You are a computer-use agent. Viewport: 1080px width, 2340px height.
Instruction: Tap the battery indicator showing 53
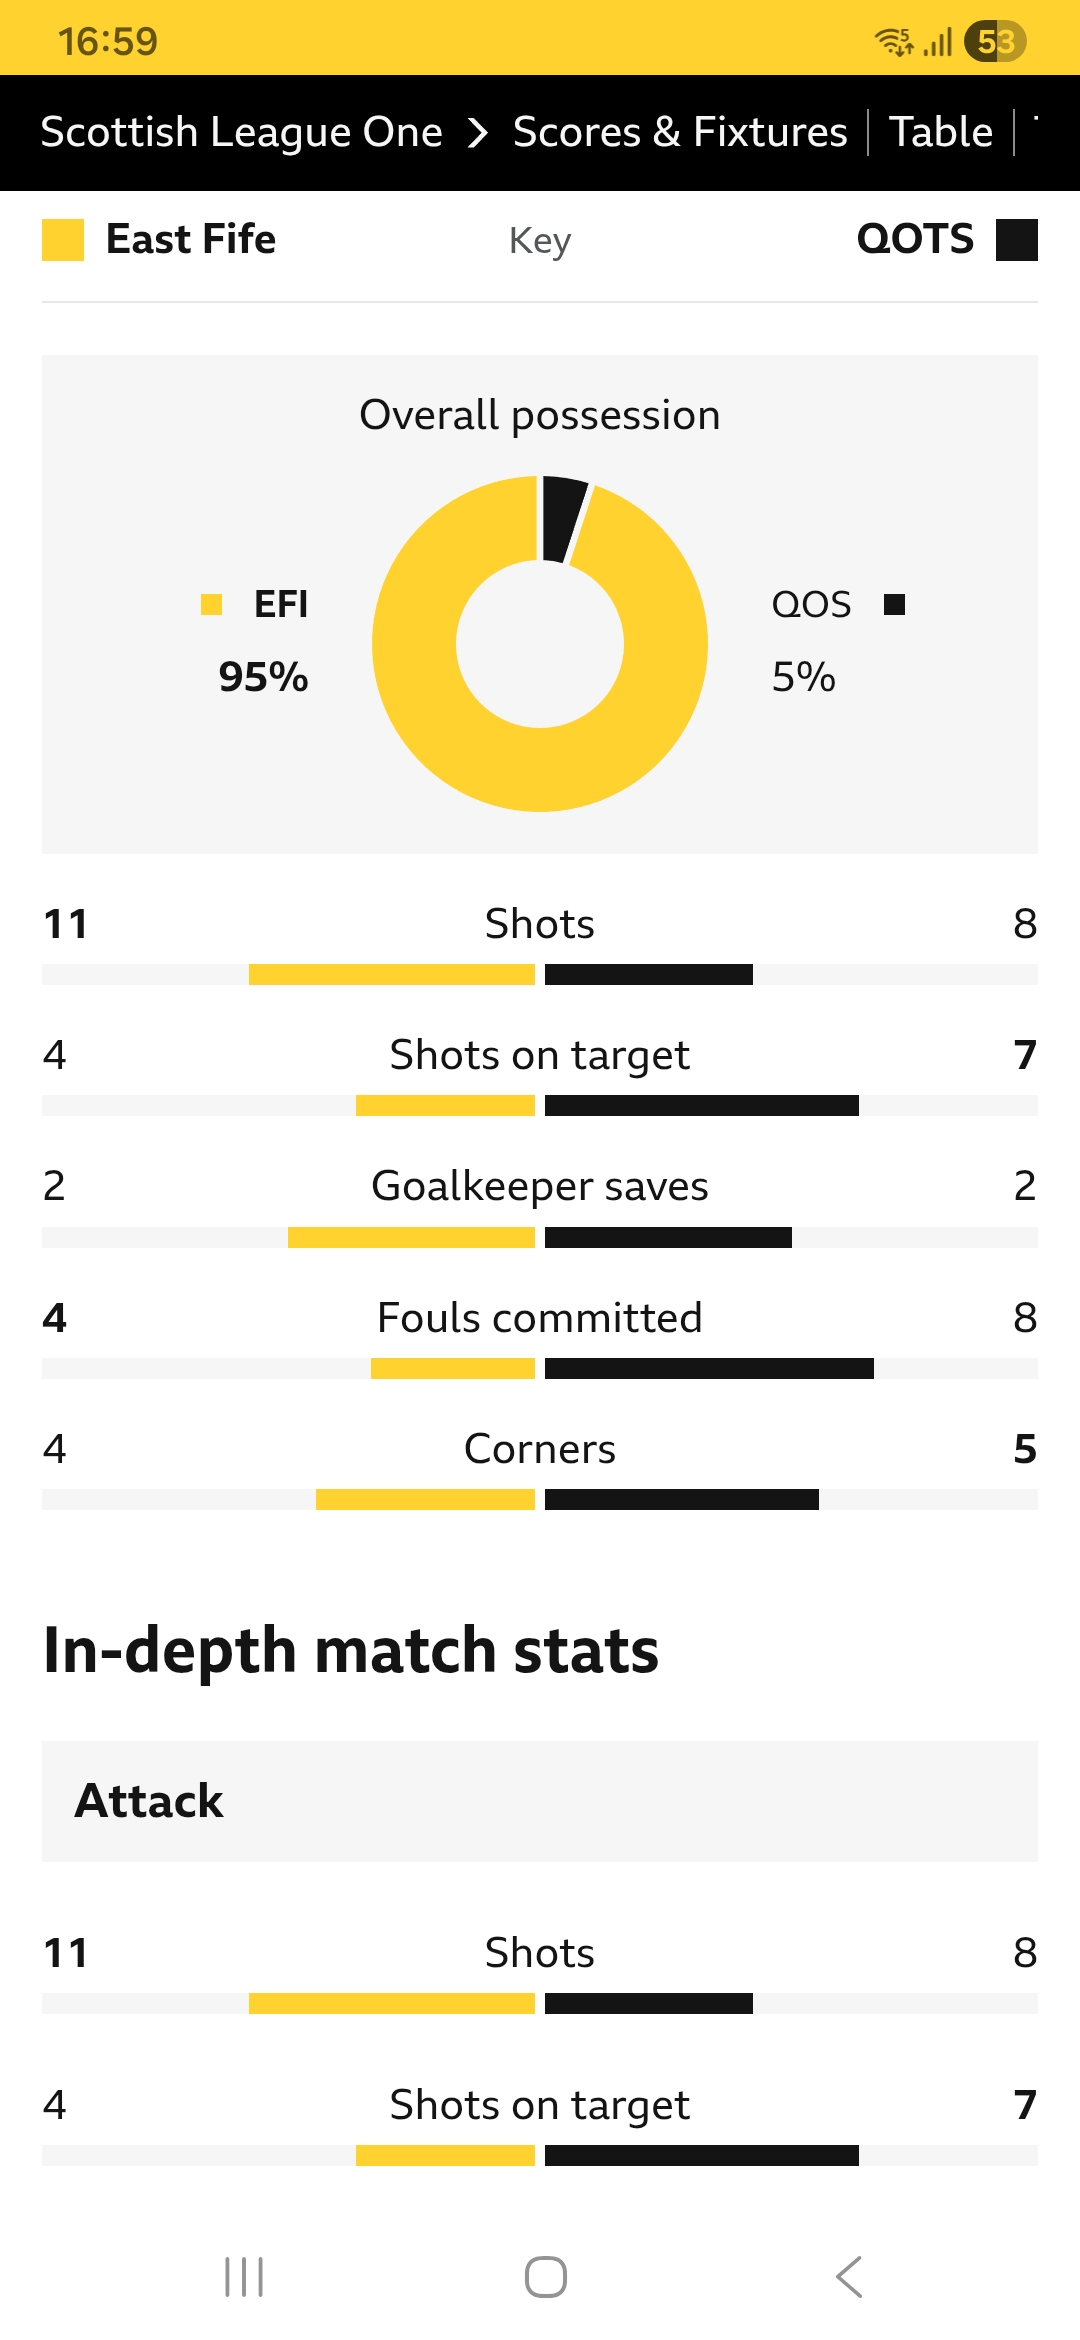tap(993, 41)
